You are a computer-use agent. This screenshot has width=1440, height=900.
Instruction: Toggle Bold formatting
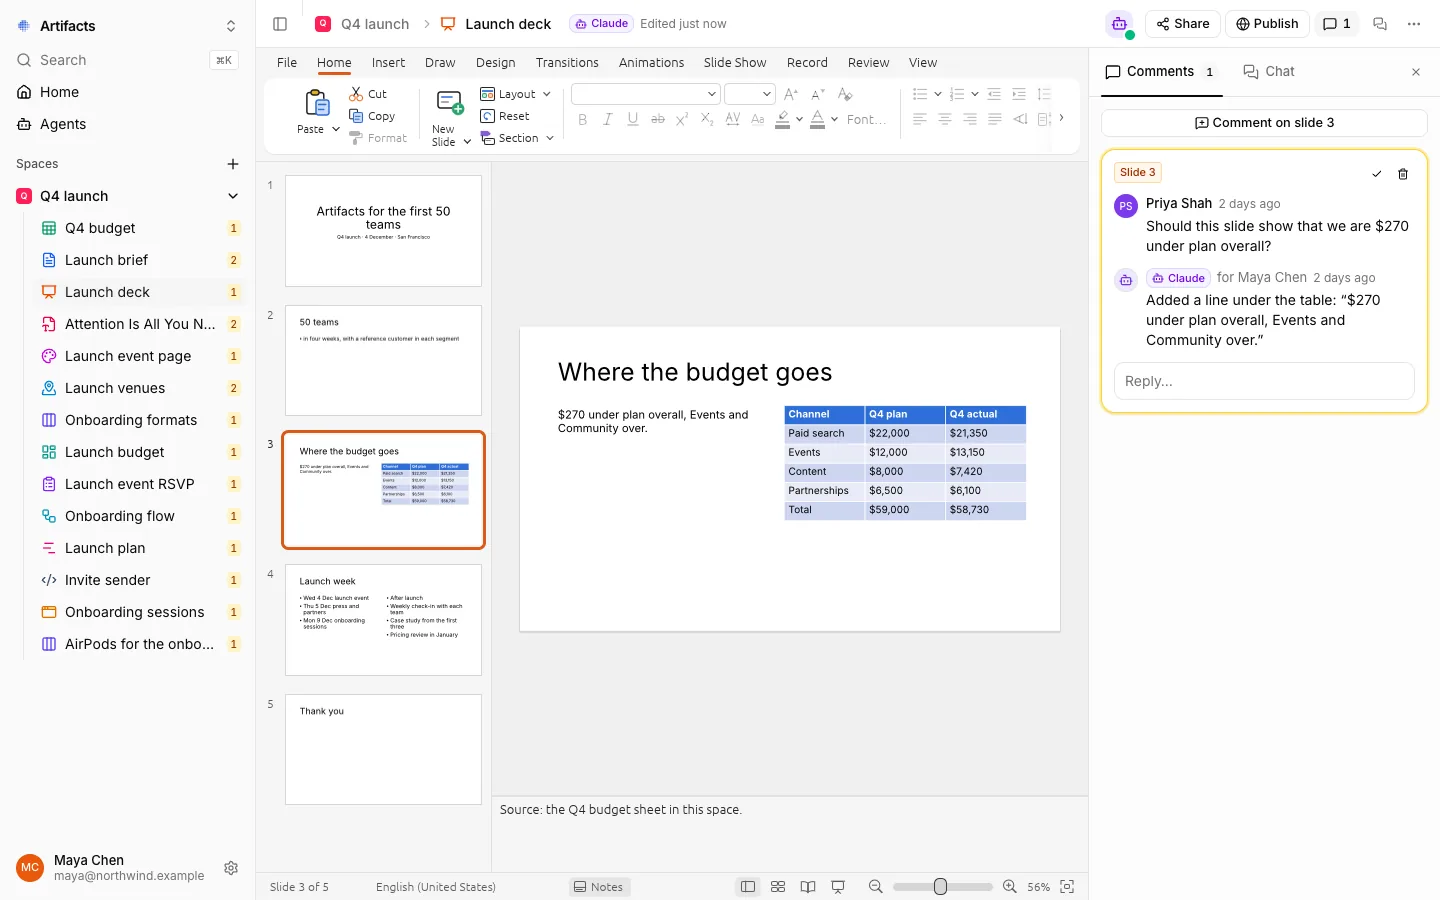[583, 119]
